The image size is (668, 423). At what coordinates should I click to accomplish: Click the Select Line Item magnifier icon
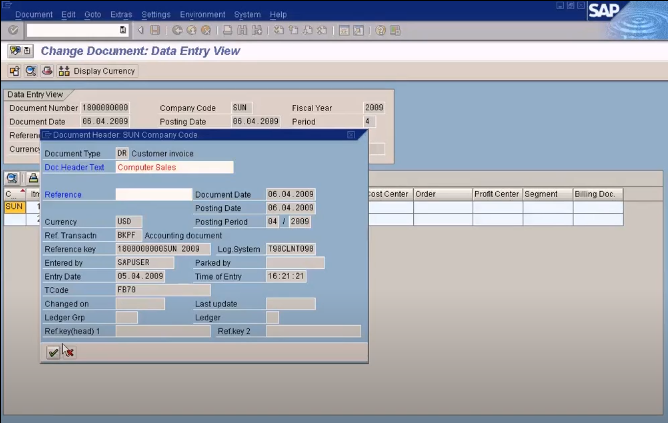point(31,71)
